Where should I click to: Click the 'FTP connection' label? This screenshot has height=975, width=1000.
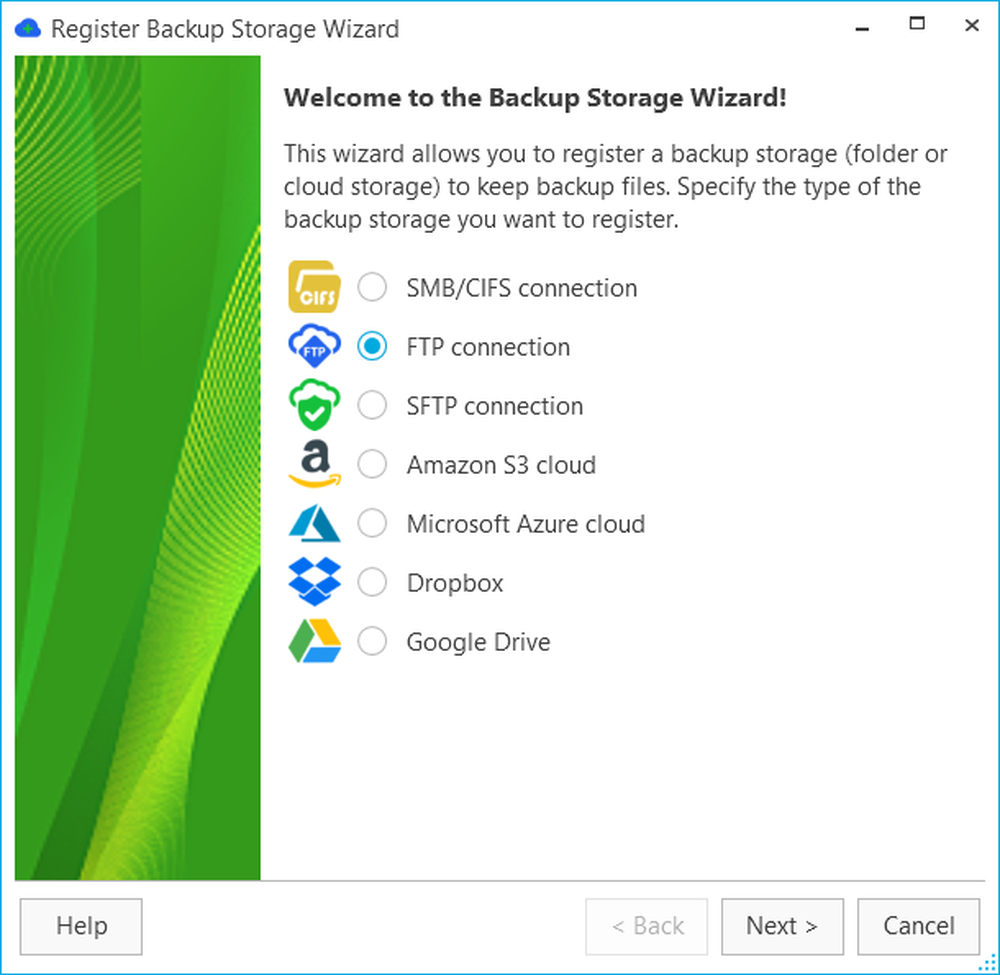point(489,347)
